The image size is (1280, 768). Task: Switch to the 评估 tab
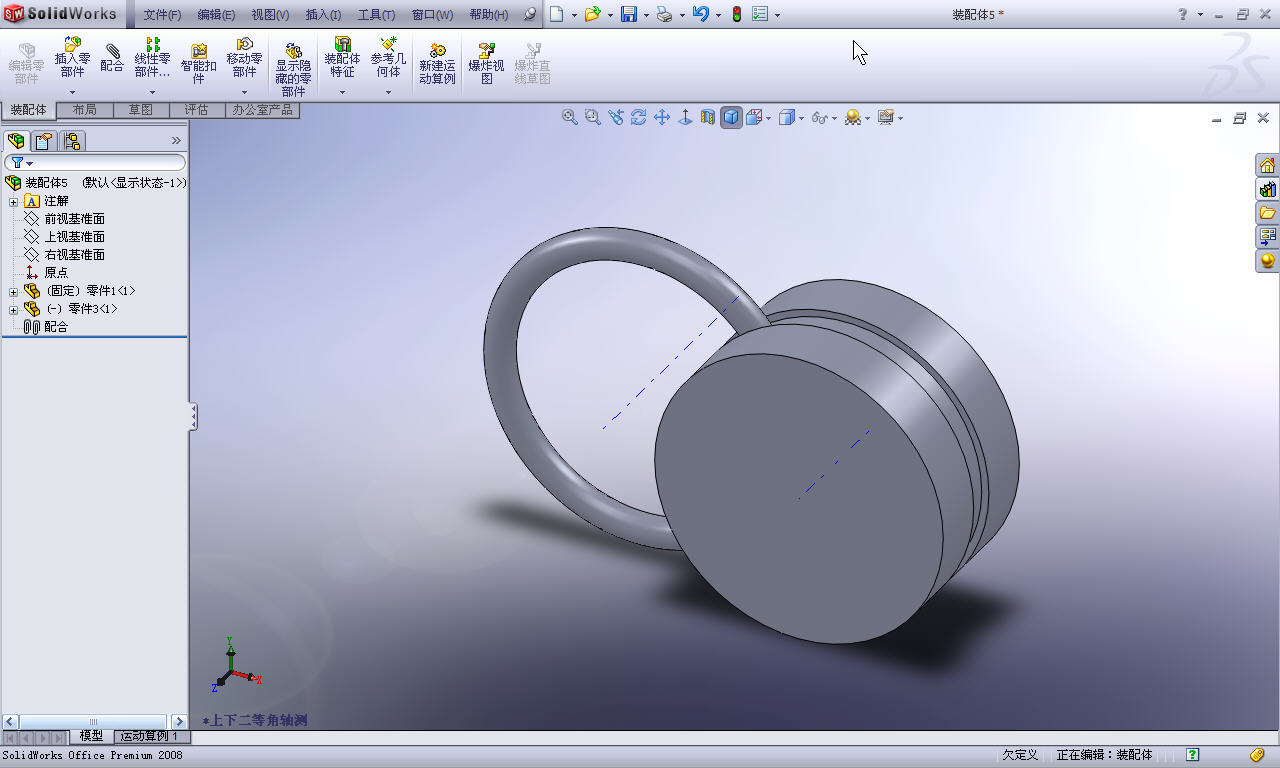197,110
